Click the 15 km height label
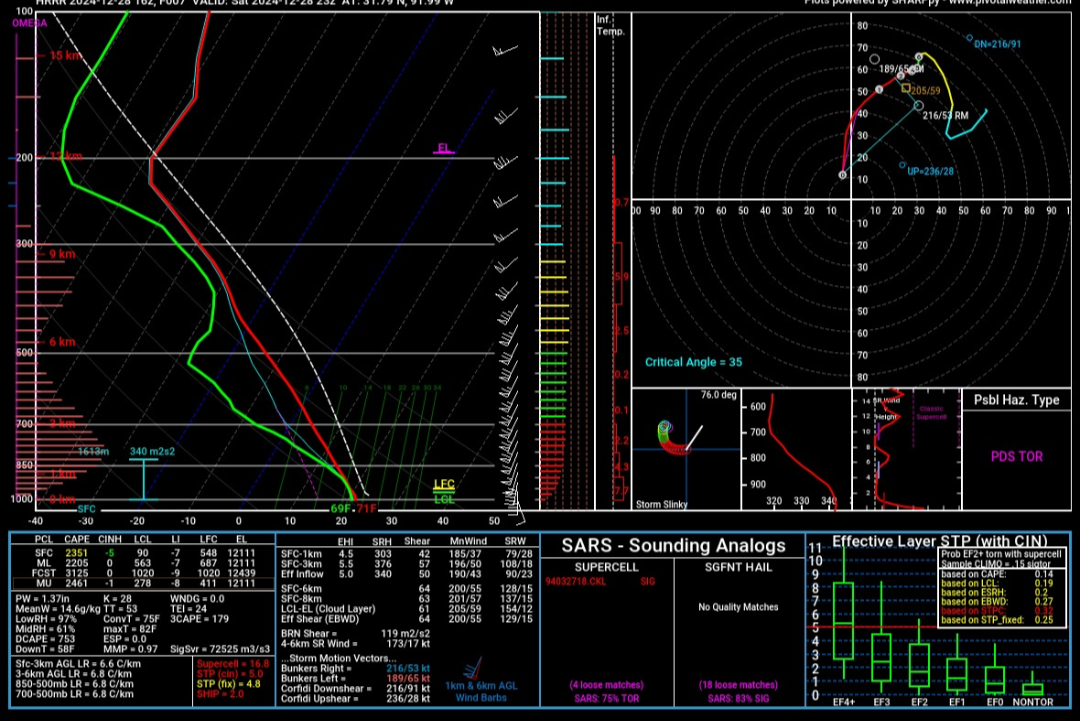The image size is (1080, 721). click(65, 55)
